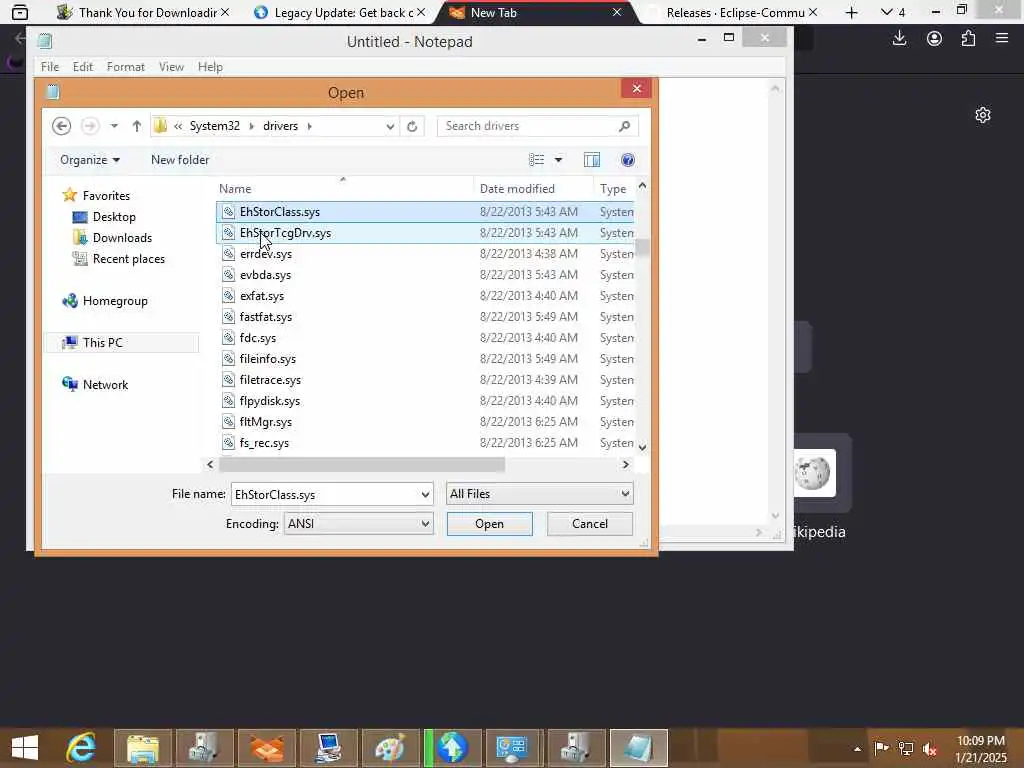This screenshot has width=1024, height=768.
Task: Open new tab page settings gear
Action: tap(983, 116)
